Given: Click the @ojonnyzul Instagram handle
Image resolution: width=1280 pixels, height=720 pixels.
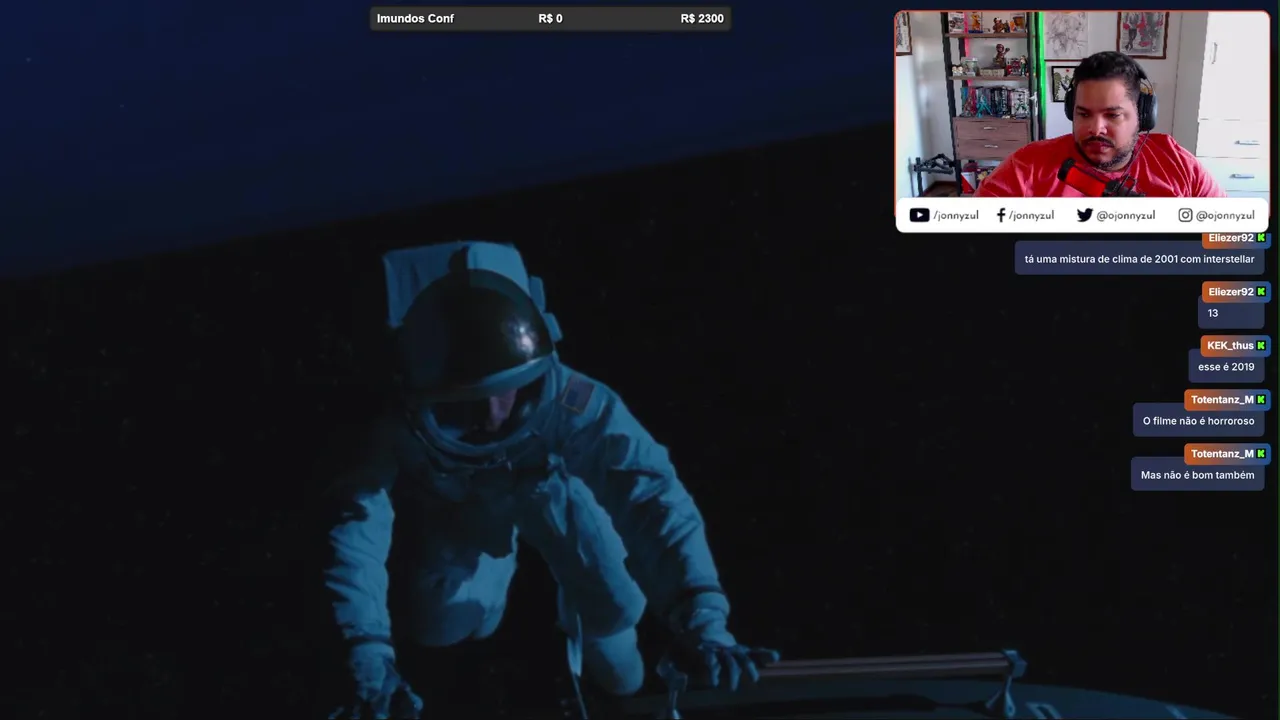Looking at the screenshot, I should pyautogui.click(x=1225, y=215).
